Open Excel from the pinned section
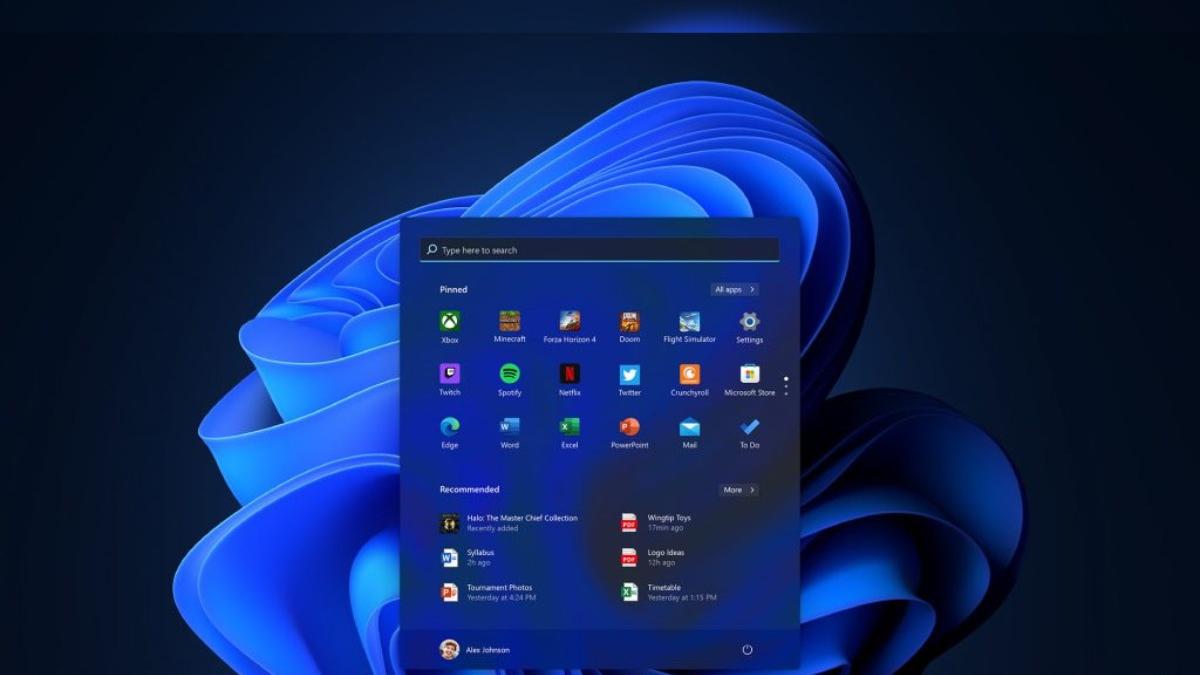The height and width of the screenshot is (675, 1200). pyautogui.click(x=569, y=427)
